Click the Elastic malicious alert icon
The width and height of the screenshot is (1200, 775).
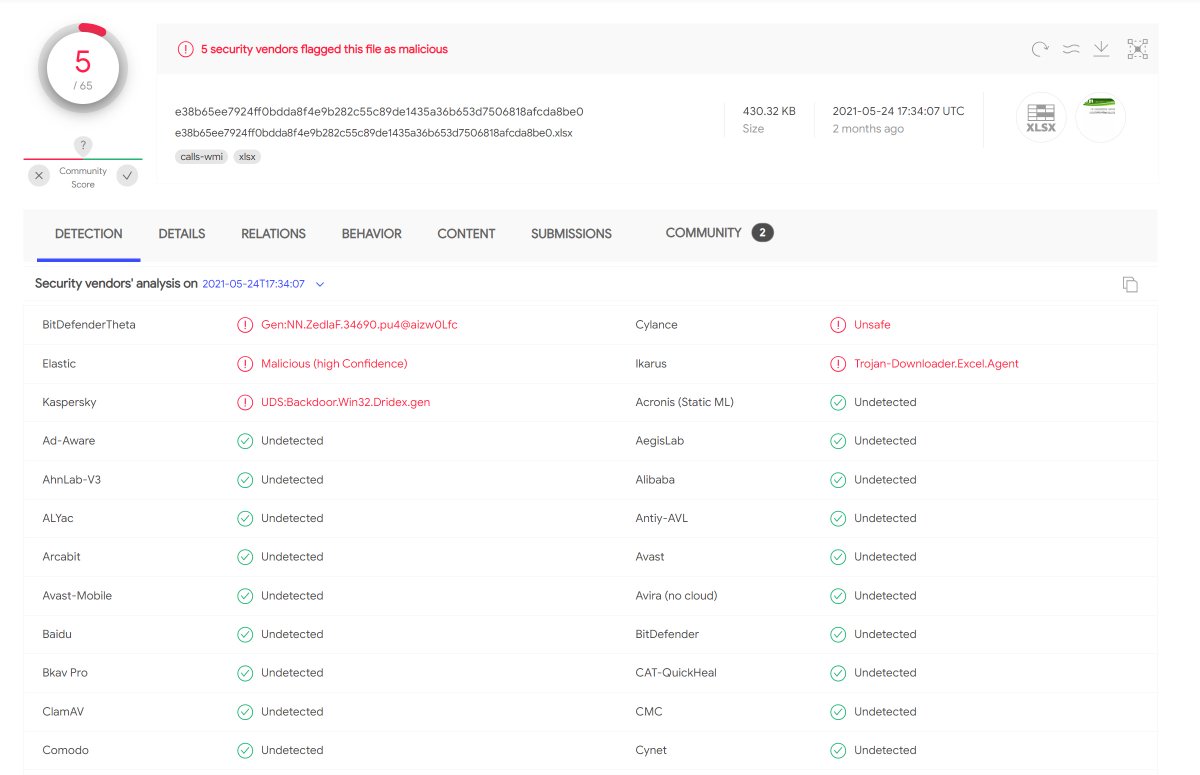tap(245, 364)
